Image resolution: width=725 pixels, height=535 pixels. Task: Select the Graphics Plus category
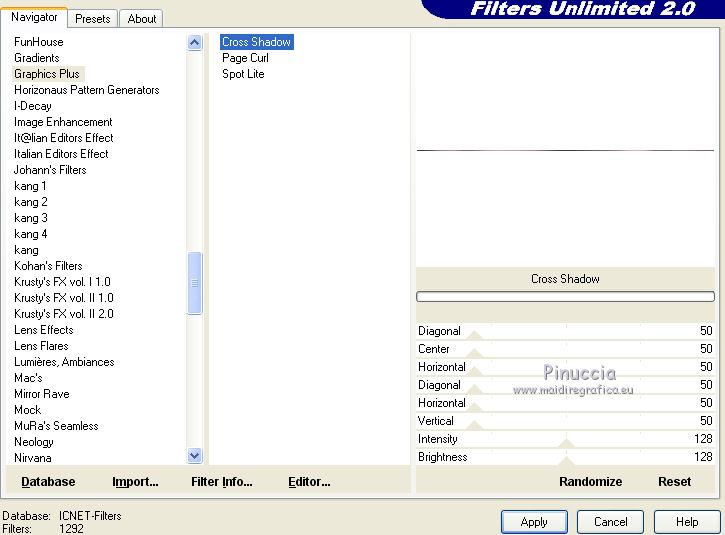(47, 74)
